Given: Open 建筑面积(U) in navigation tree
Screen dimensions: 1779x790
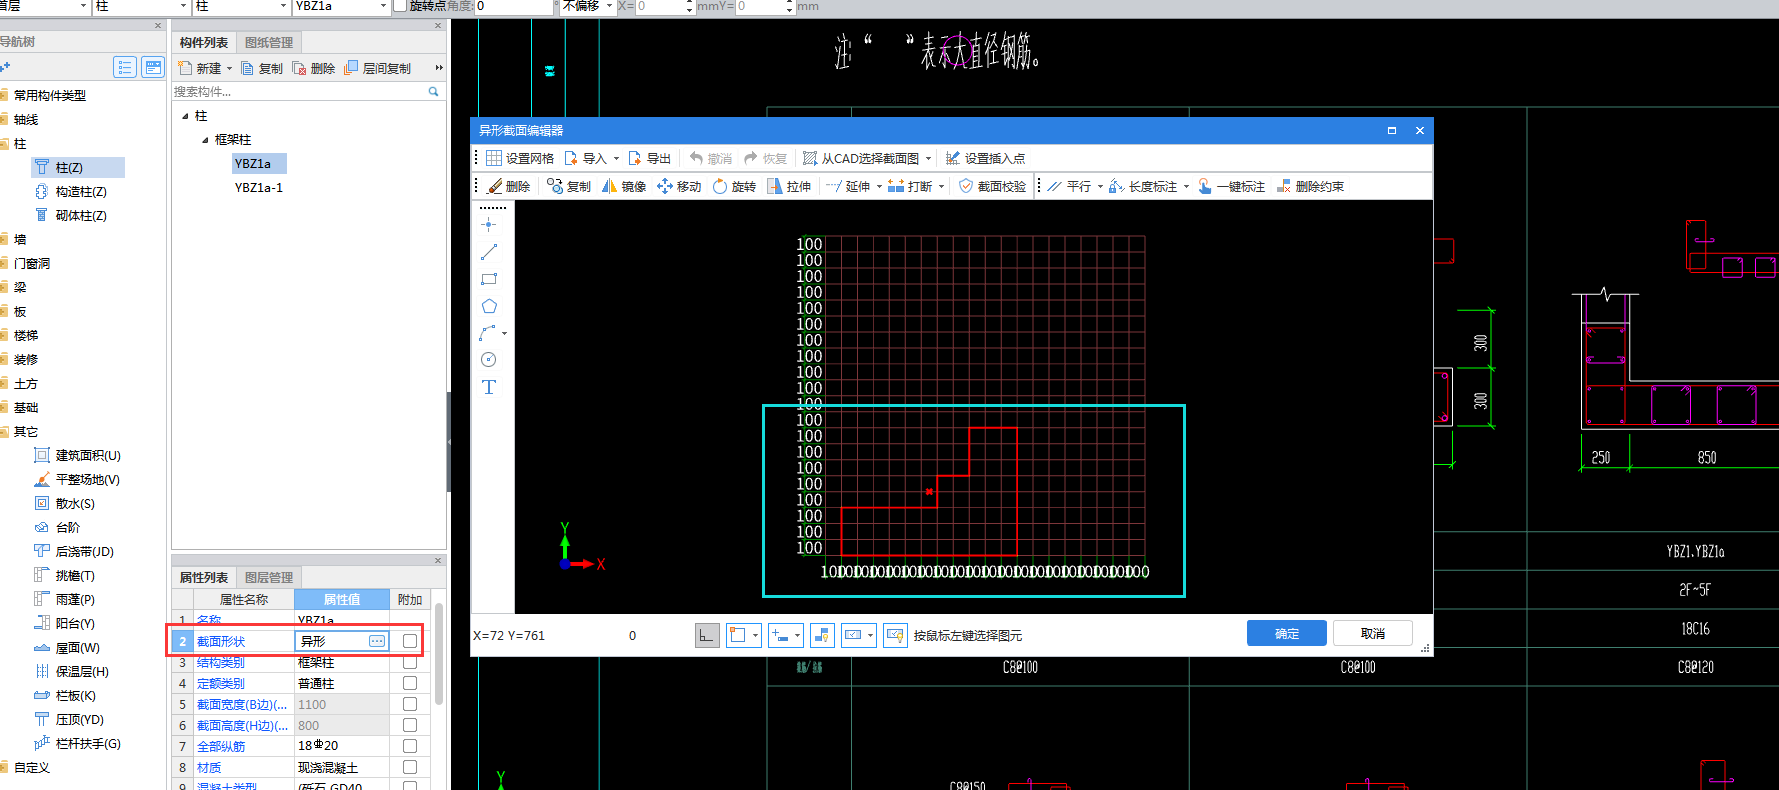Looking at the screenshot, I should (78, 455).
